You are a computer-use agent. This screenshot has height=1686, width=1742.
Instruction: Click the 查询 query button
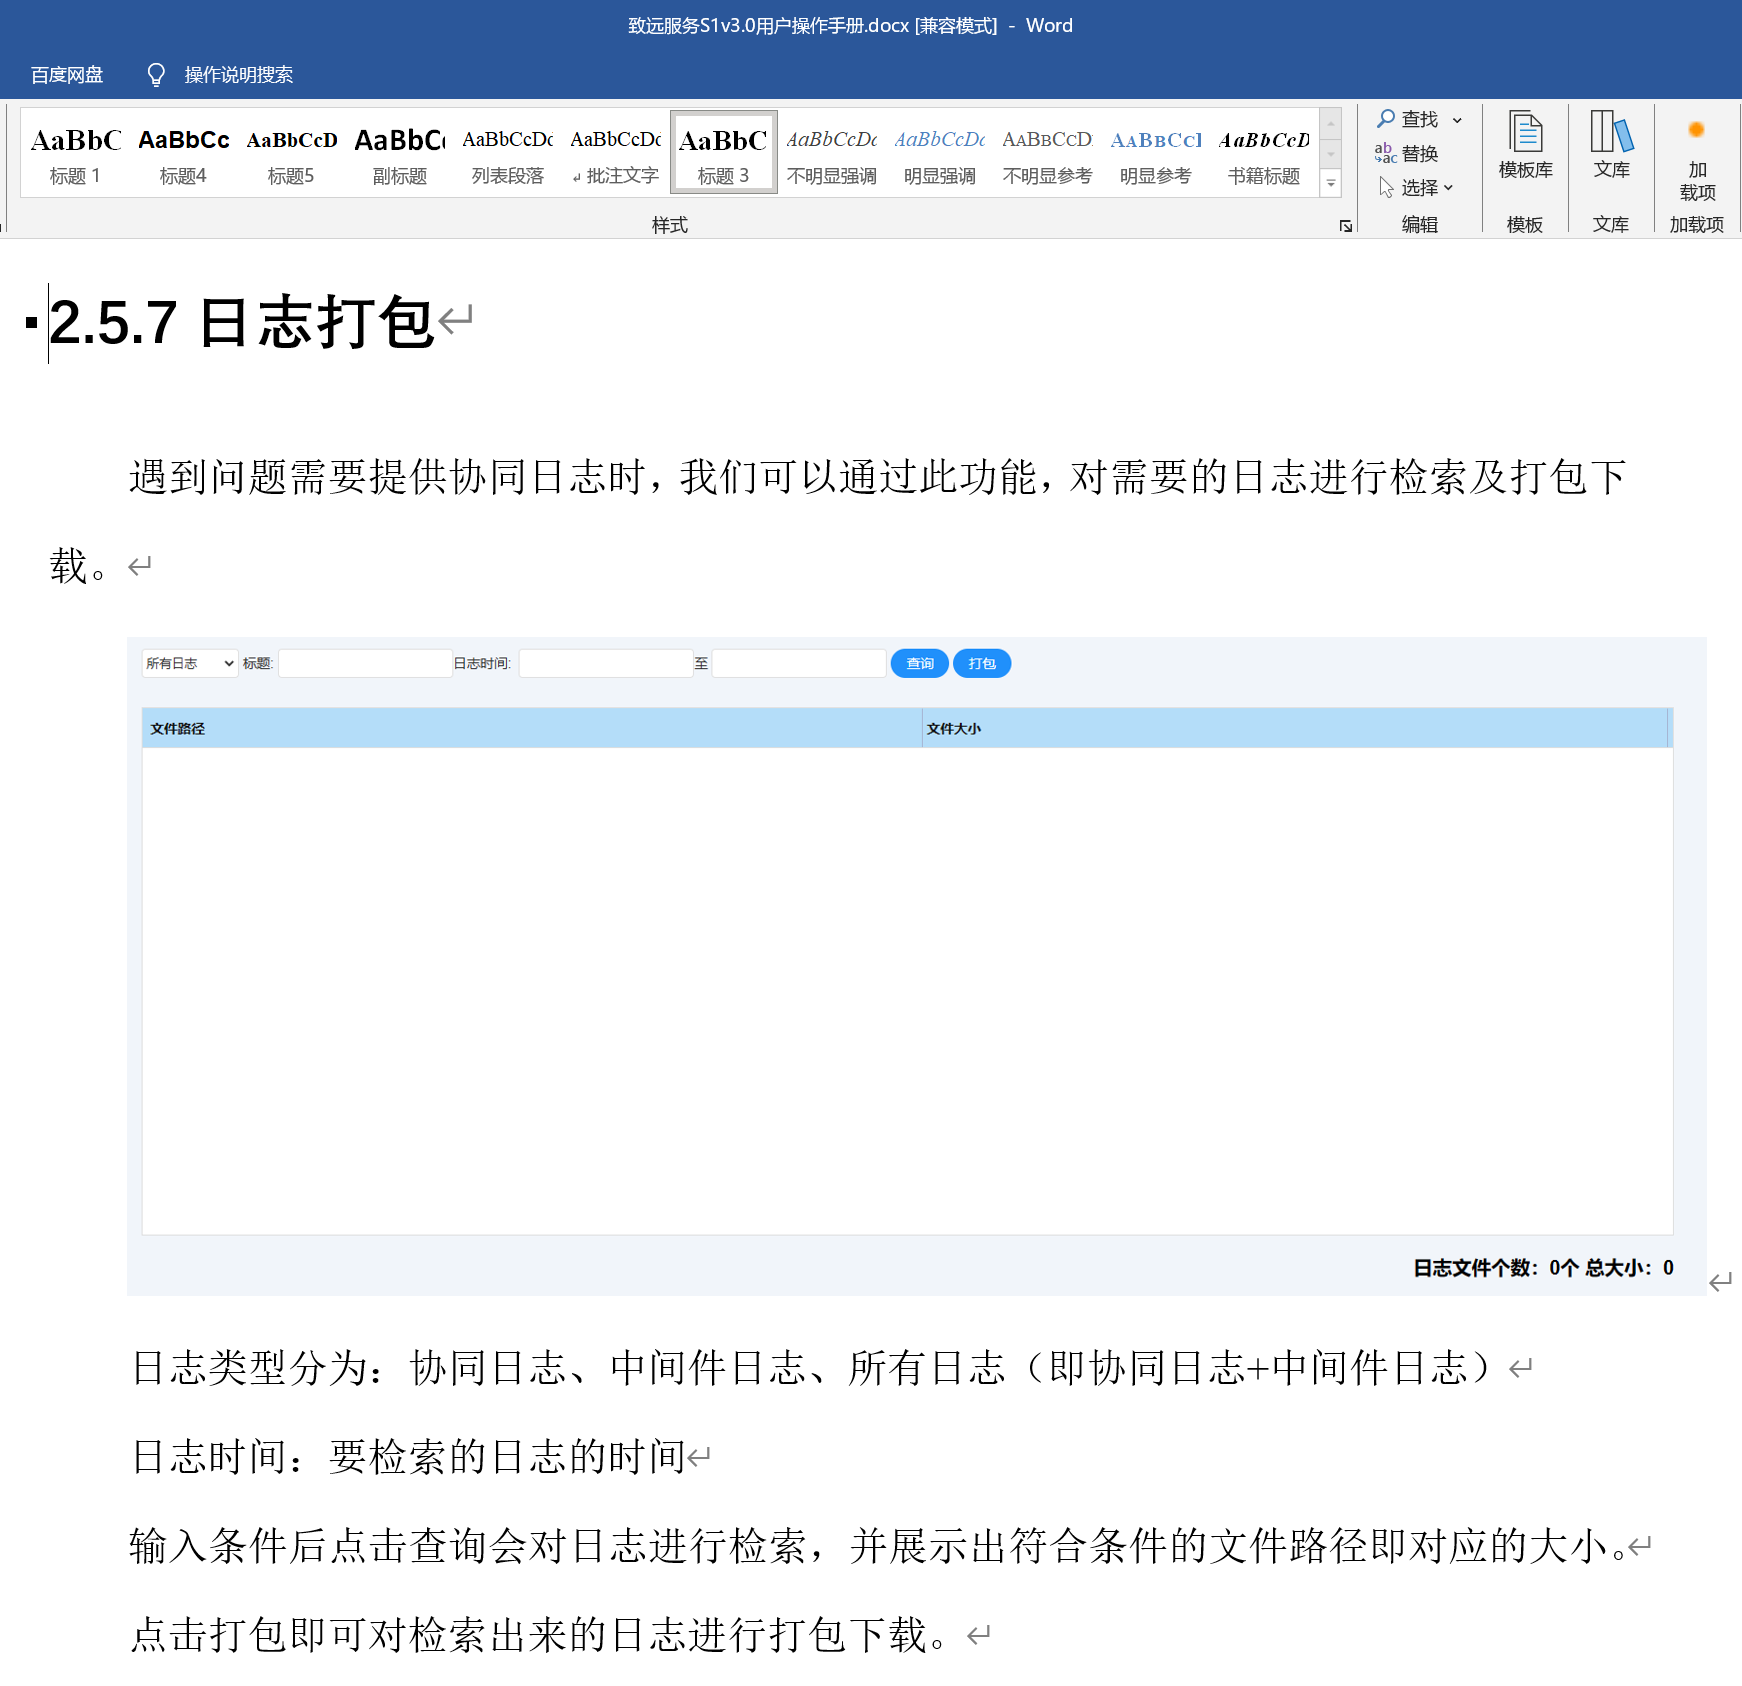918,663
